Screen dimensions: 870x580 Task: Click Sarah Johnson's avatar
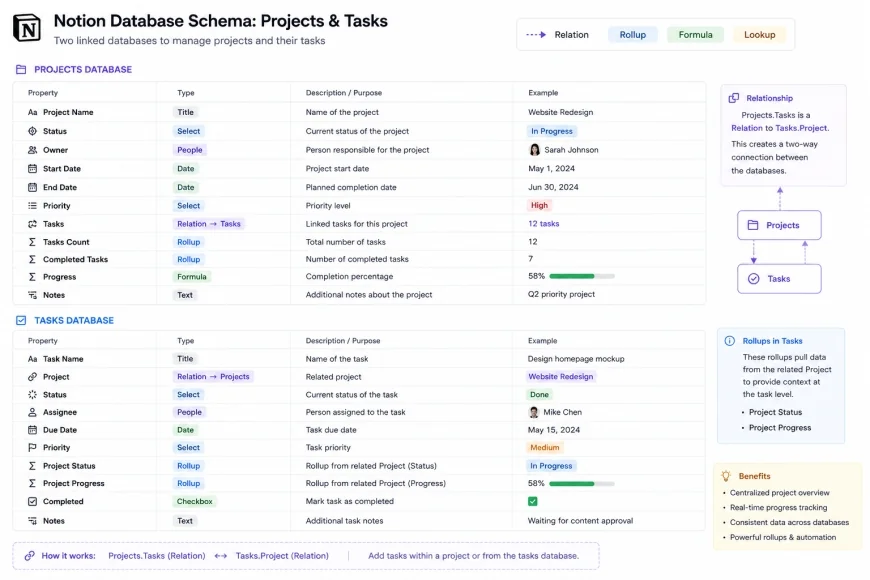click(534, 150)
